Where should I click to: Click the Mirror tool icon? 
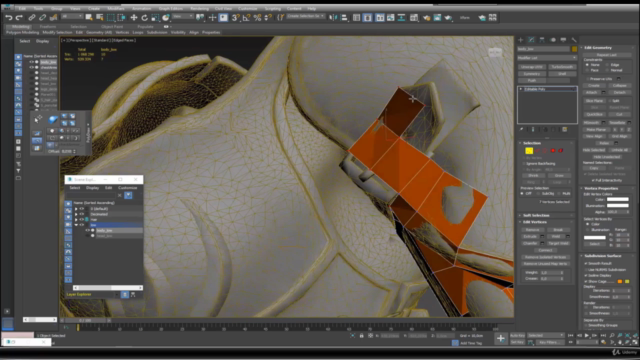(333, 18)
